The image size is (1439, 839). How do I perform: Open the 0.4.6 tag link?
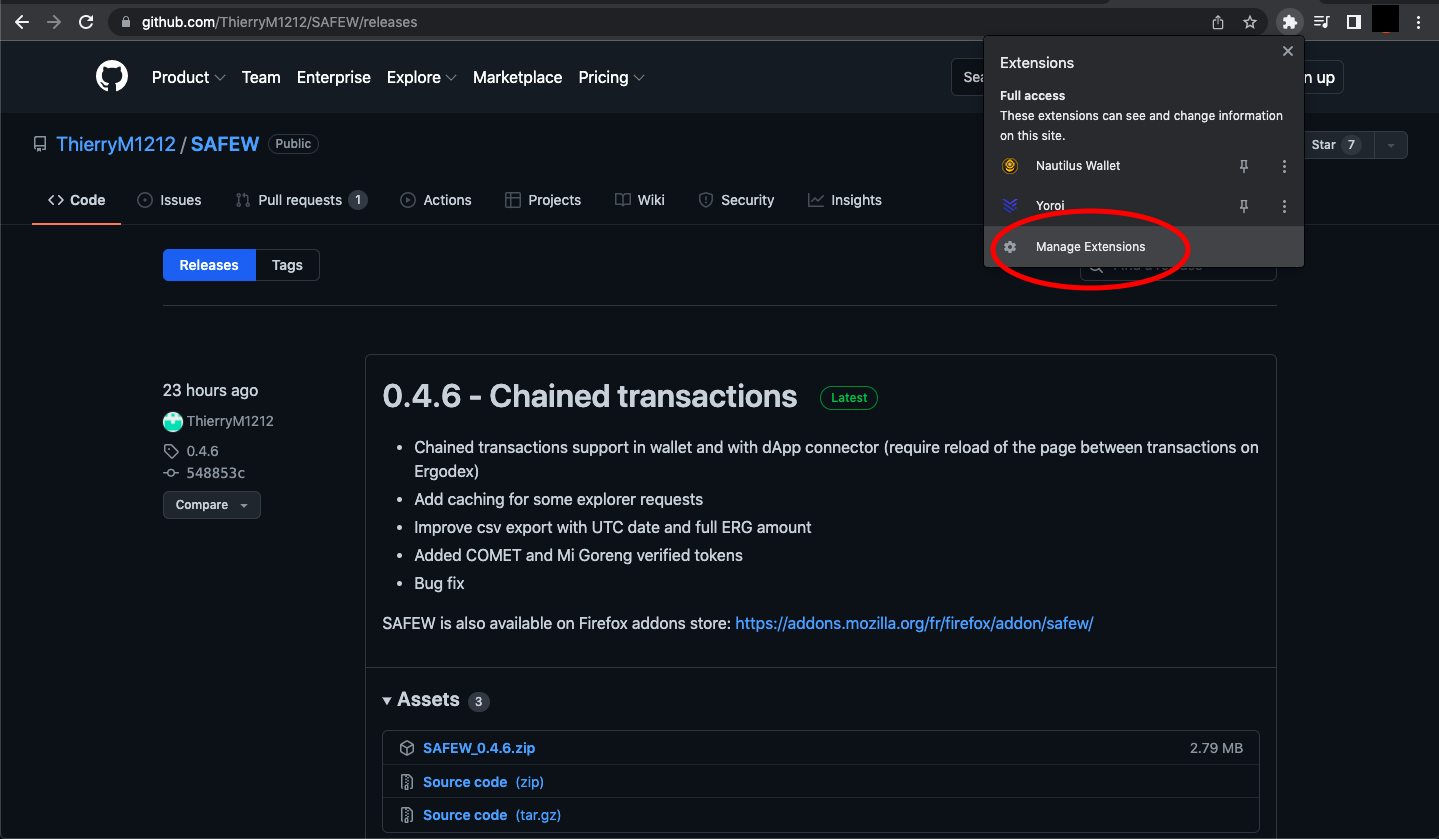pos(202,451)
